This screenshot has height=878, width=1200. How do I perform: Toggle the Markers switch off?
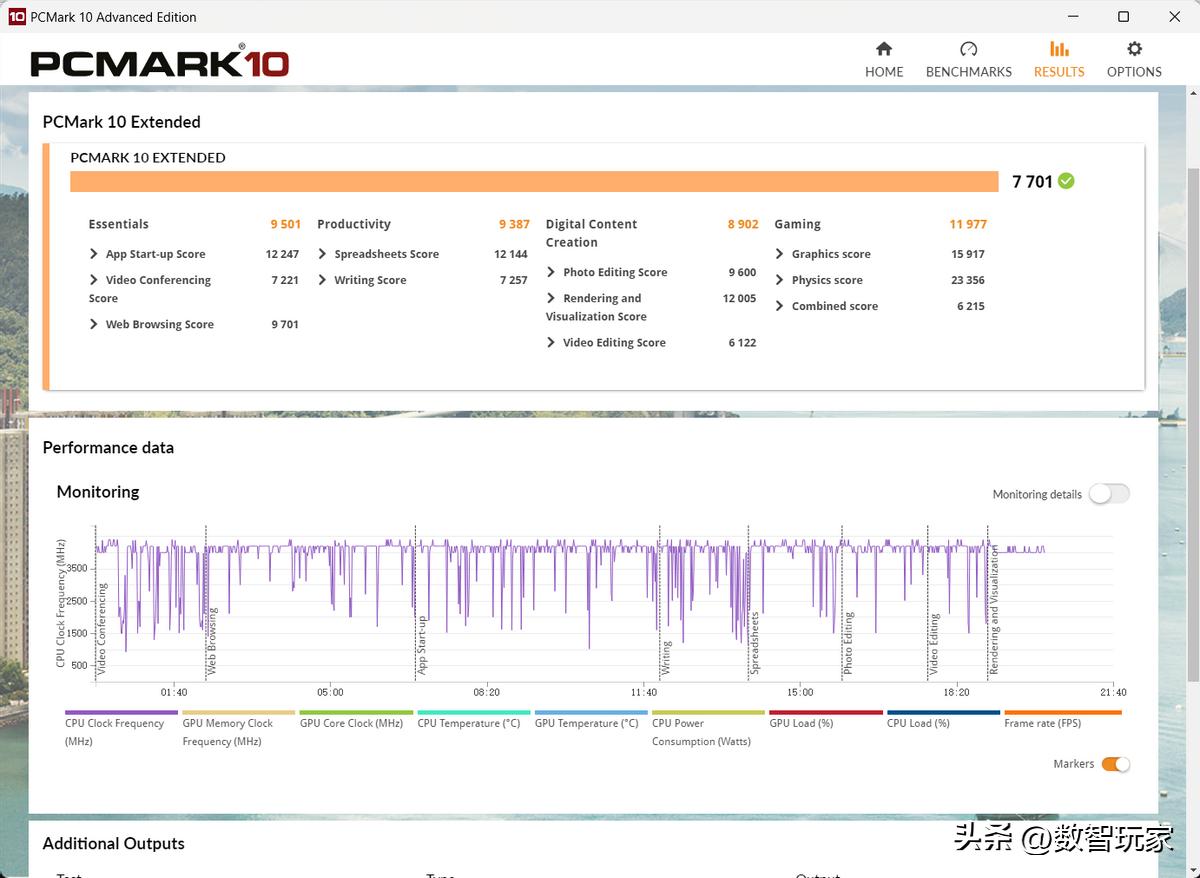(x=1116, y=764)
